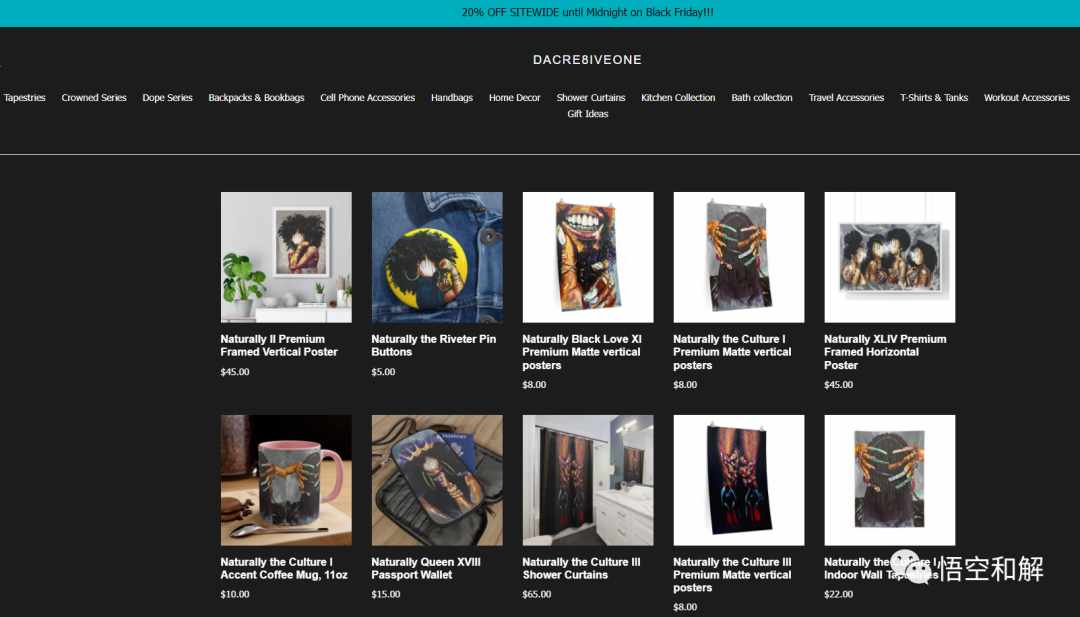View the Shower Curtains category

(x=591, y=98)
